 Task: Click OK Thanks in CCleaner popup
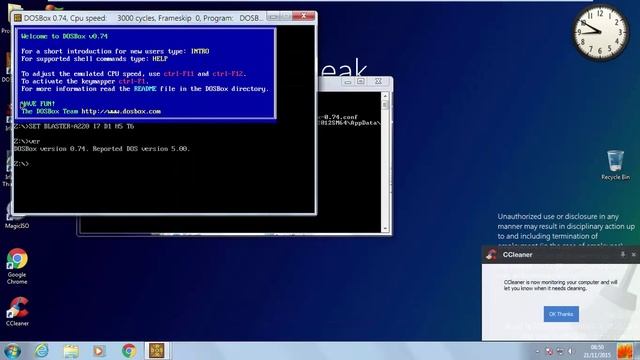pyautogui.click(x=561, y=314)
